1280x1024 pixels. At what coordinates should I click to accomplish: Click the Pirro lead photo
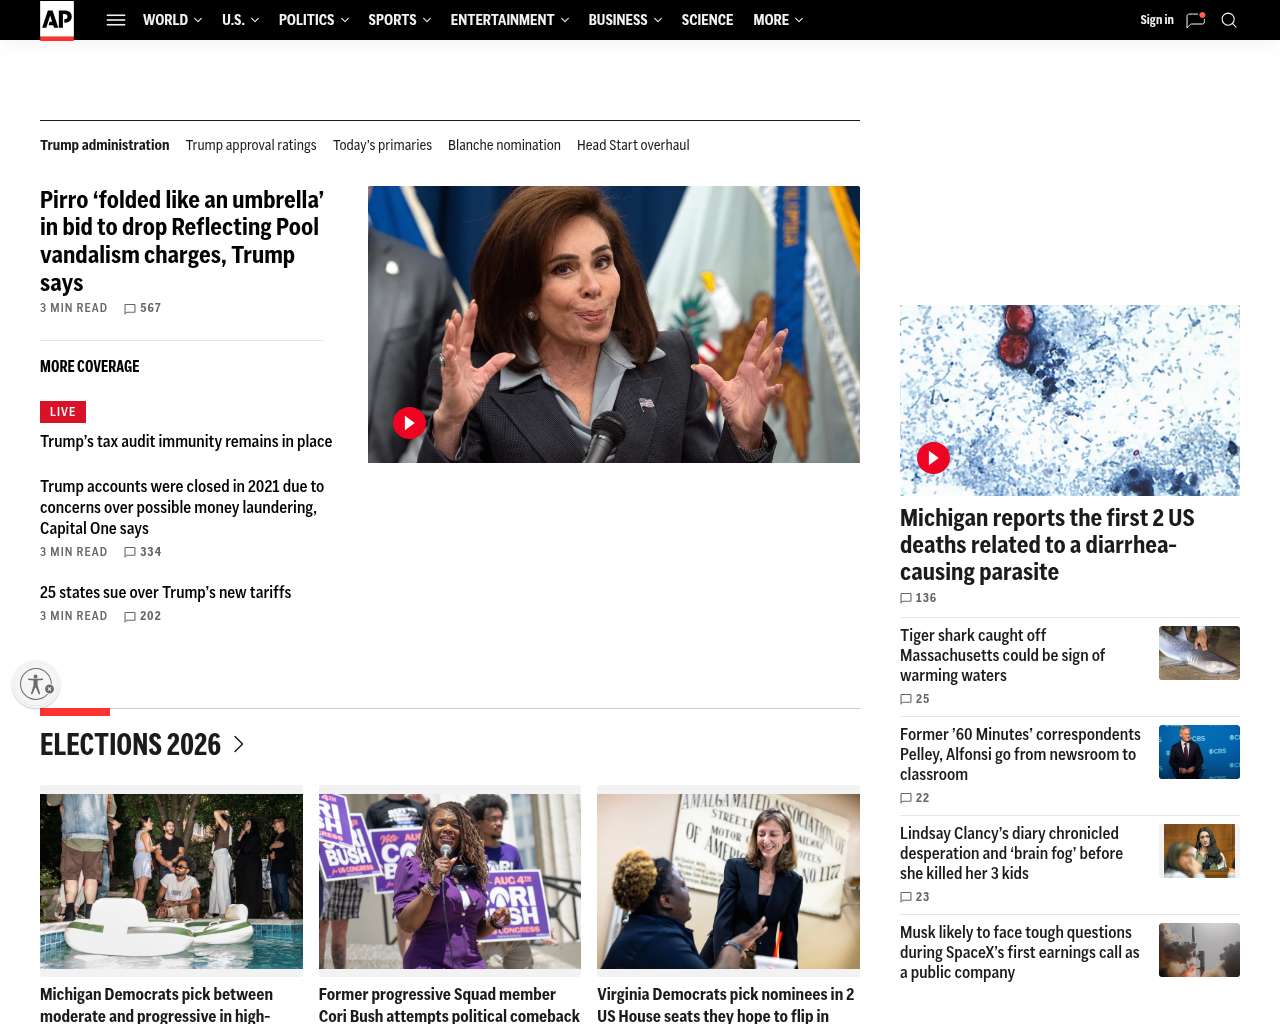click(614, 324)
